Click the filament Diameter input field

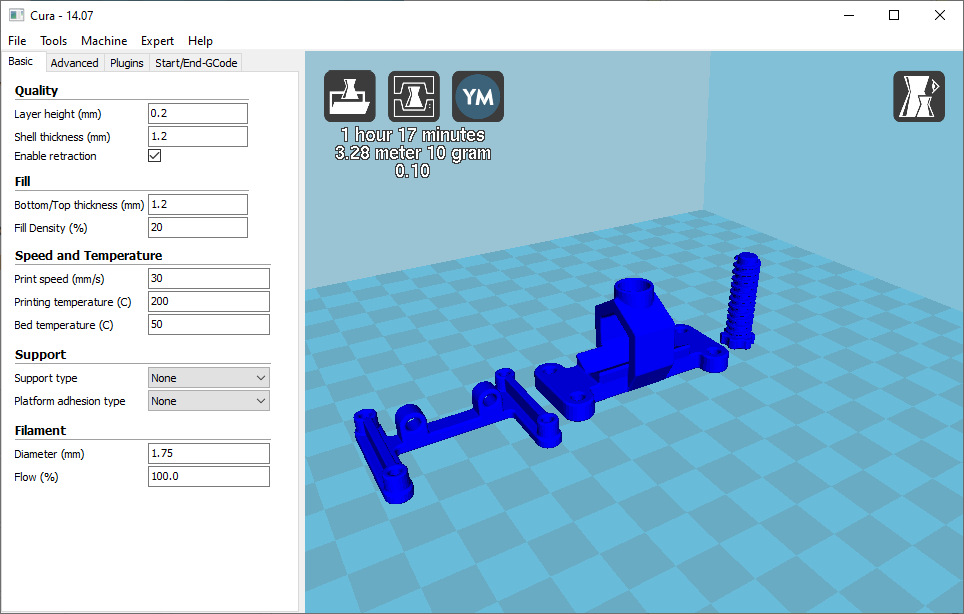point(208,454)
